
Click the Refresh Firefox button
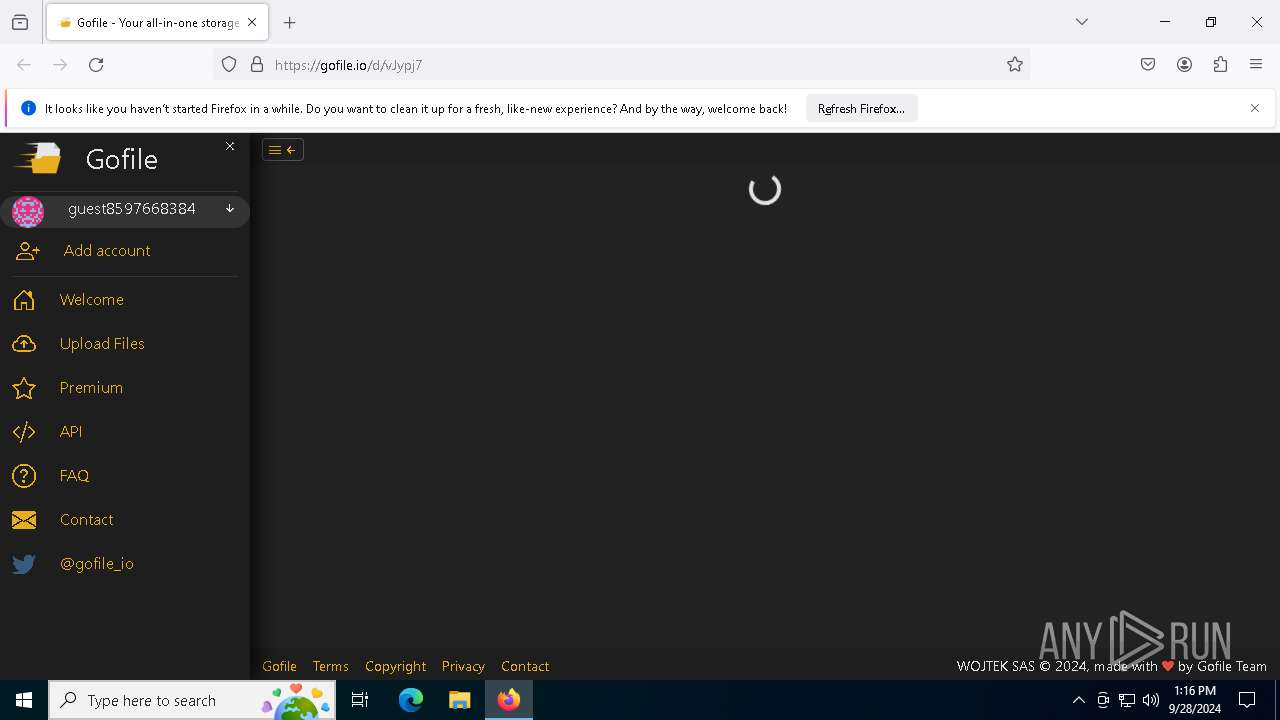point(861,108)
